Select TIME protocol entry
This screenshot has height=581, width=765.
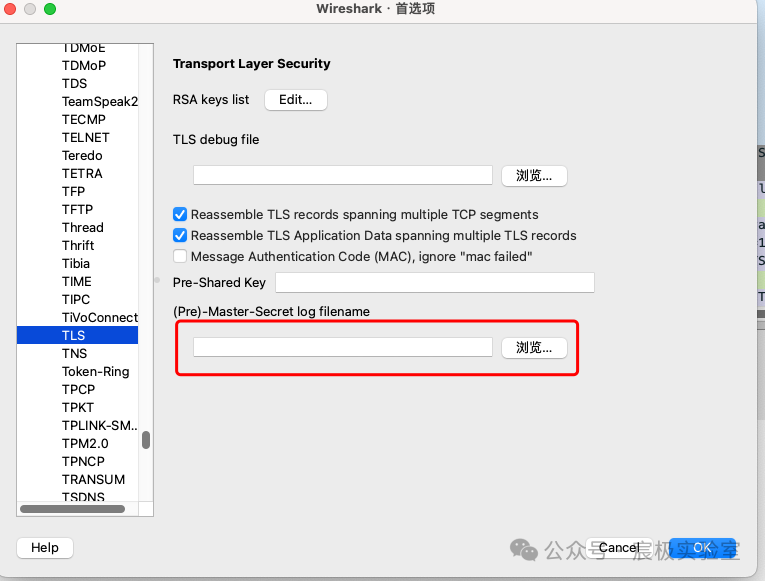tap(77, 281)
